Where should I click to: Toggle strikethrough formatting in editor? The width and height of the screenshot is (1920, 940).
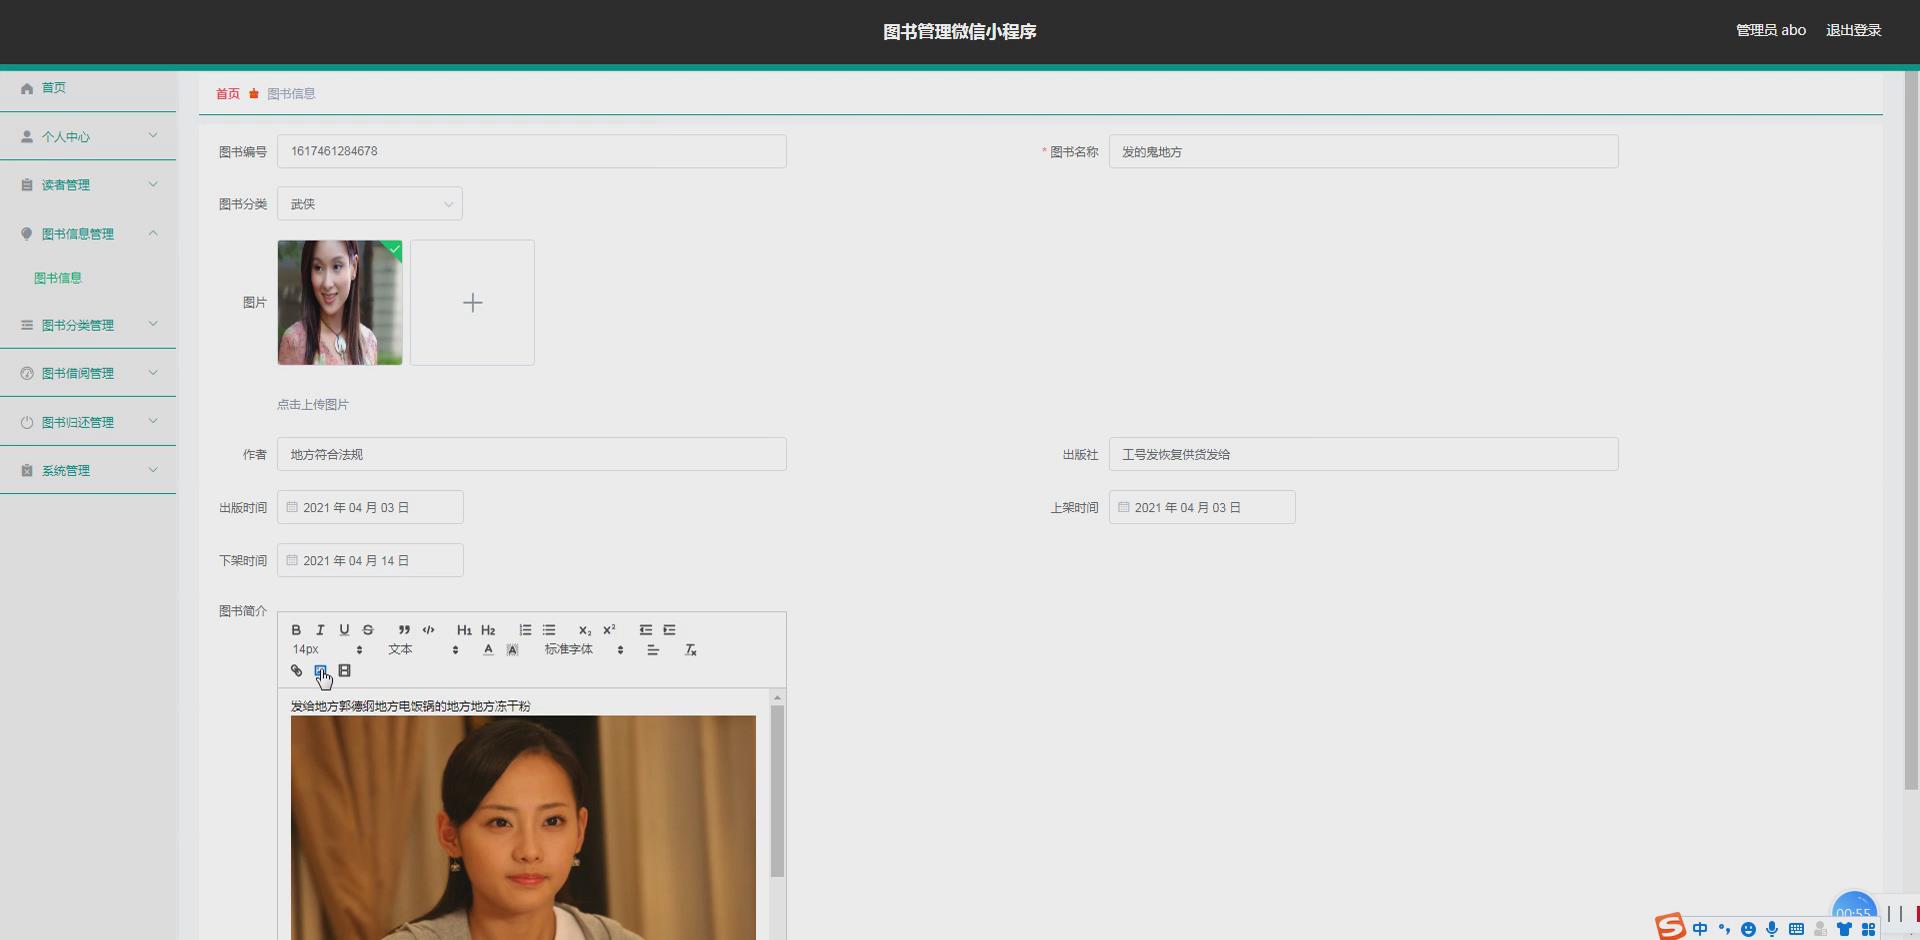[368, 630]
